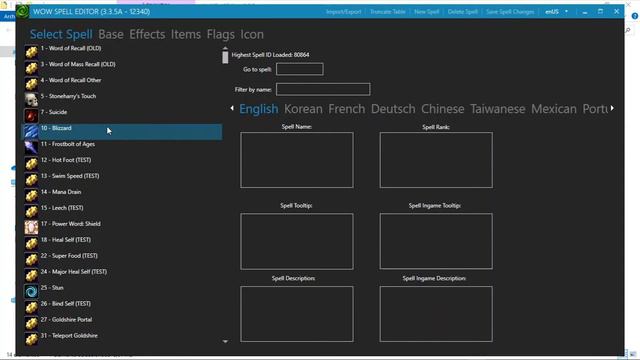This screenshot has width=640, height=360.
Task: Open the Taiwanese language tab
Action: coord(498,109)
